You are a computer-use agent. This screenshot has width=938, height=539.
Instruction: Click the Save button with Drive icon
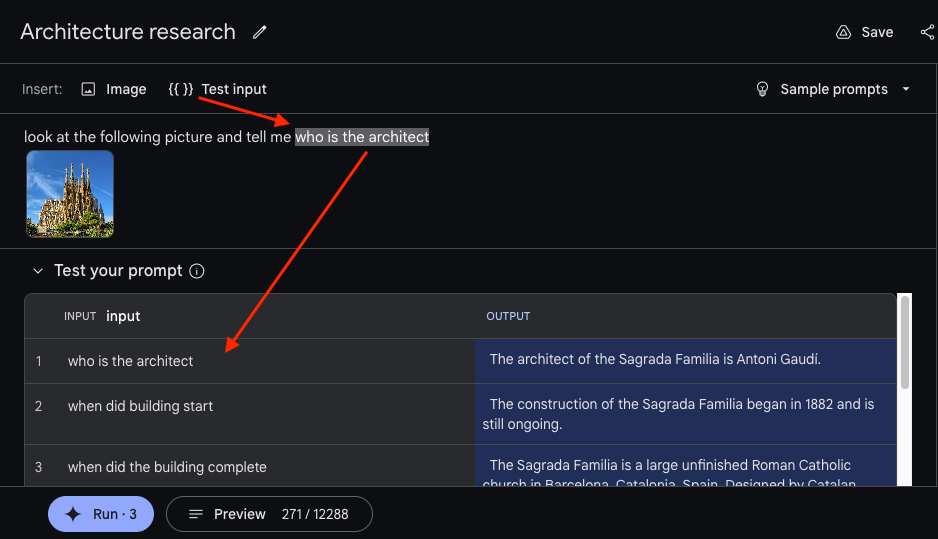click(x=865, y=32)
